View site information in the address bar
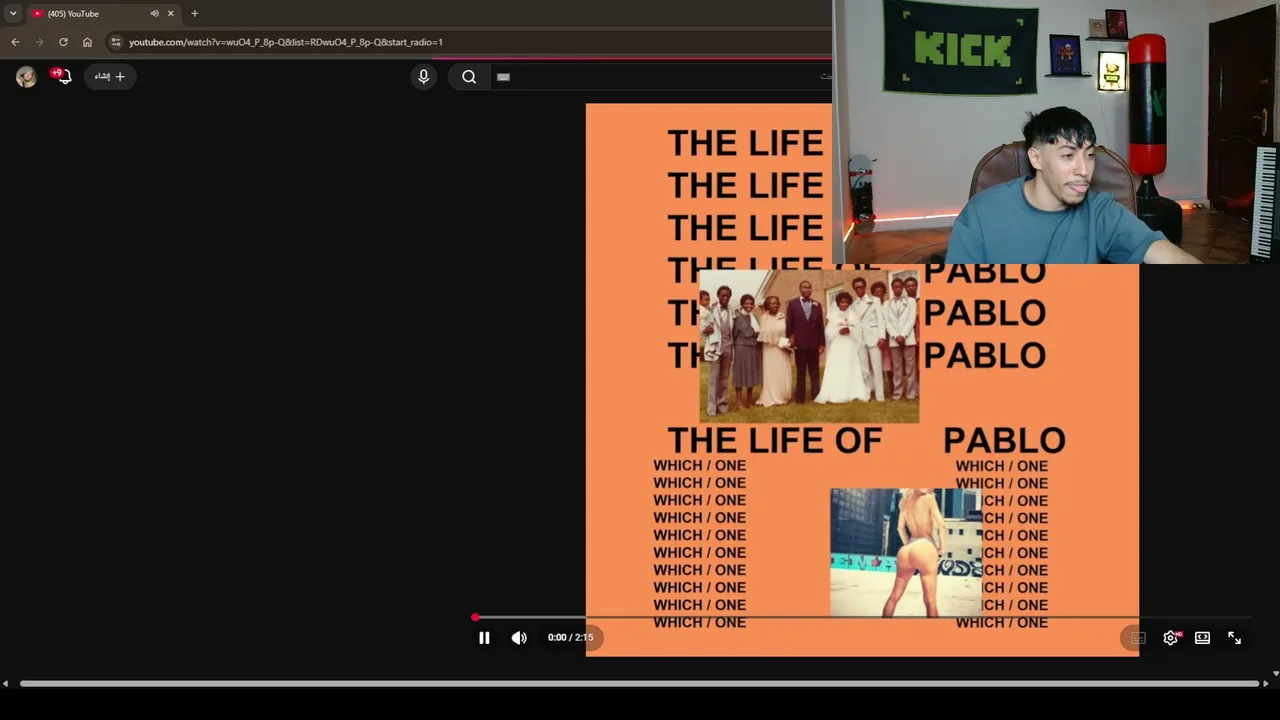1280x720 pixels. [116, 42]
